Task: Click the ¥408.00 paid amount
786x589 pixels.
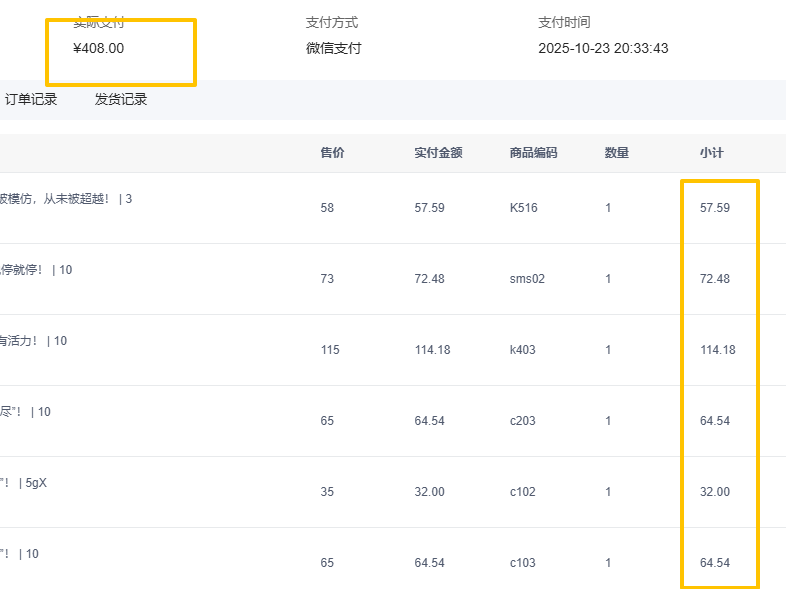Action: pos(99,48)
